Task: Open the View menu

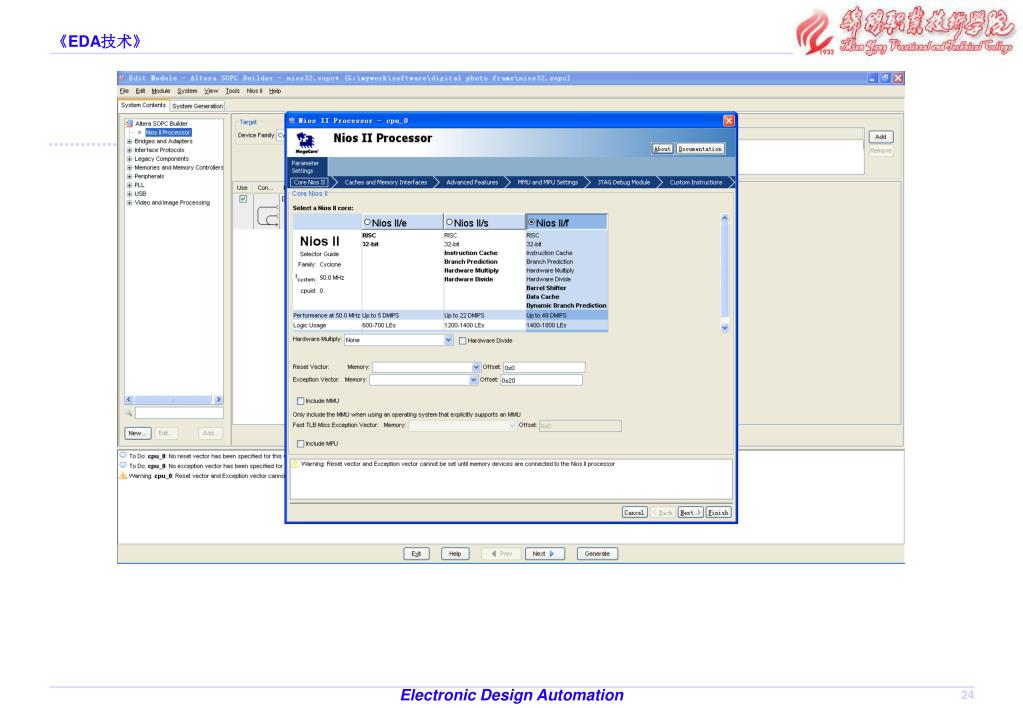Action: point(211,91)
